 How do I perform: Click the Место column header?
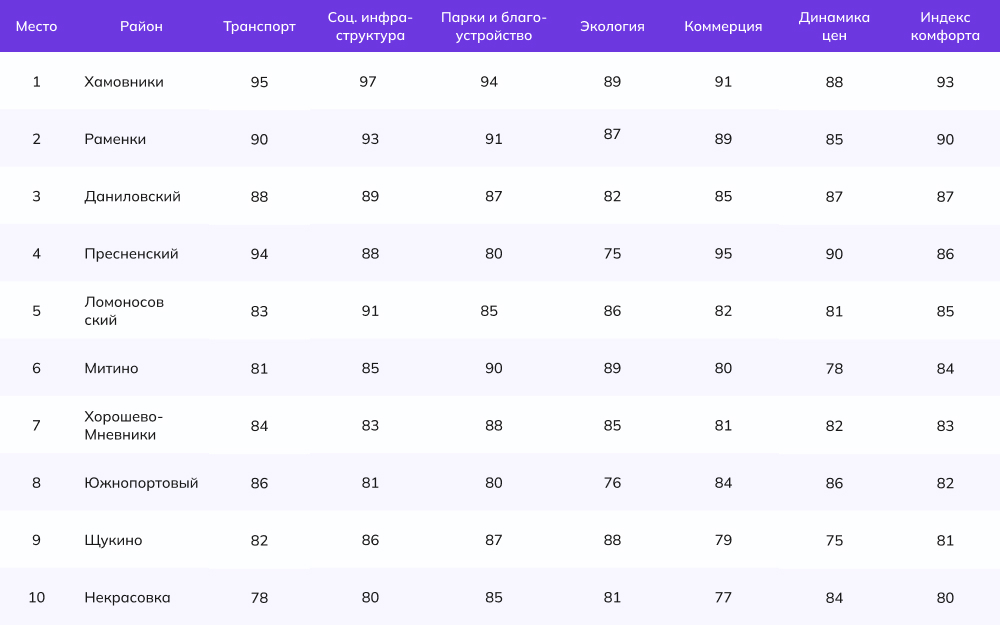(x=36, y=27)
